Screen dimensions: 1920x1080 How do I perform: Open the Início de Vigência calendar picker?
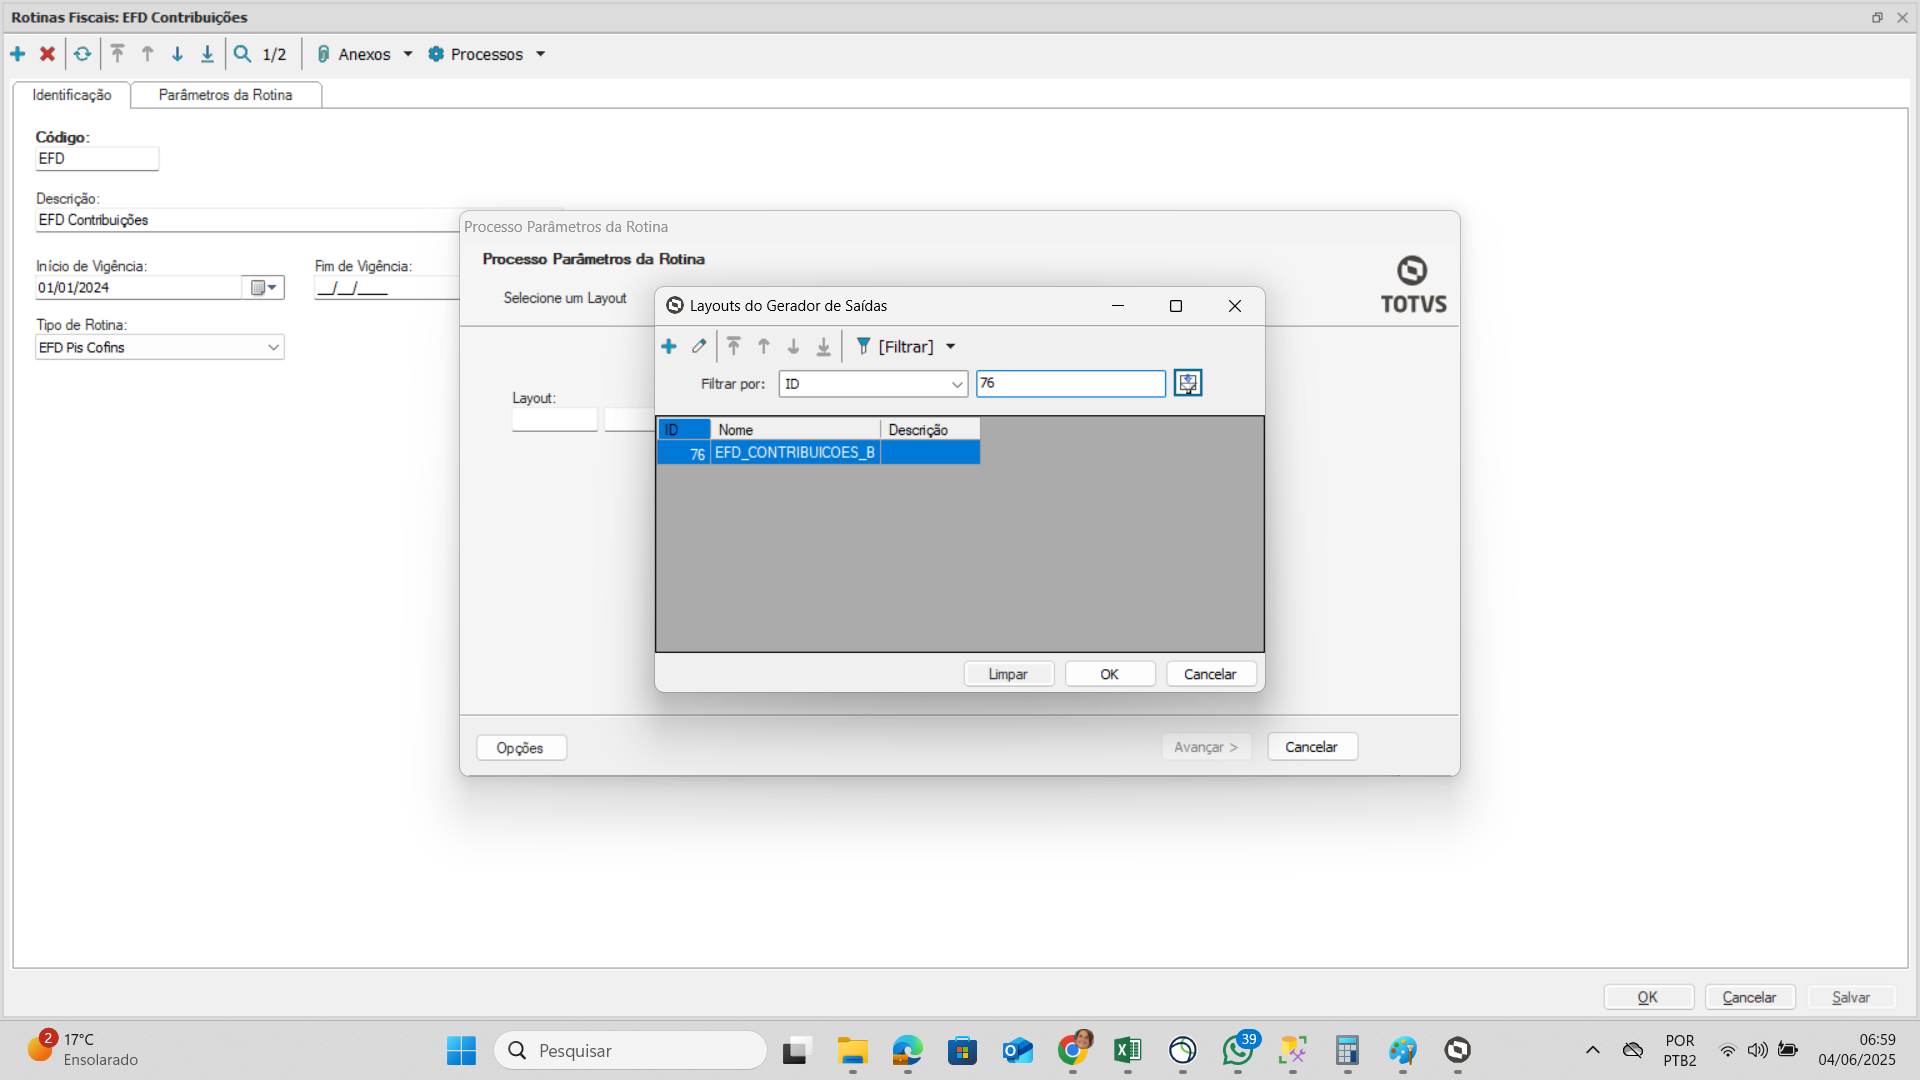click(263, 288)
